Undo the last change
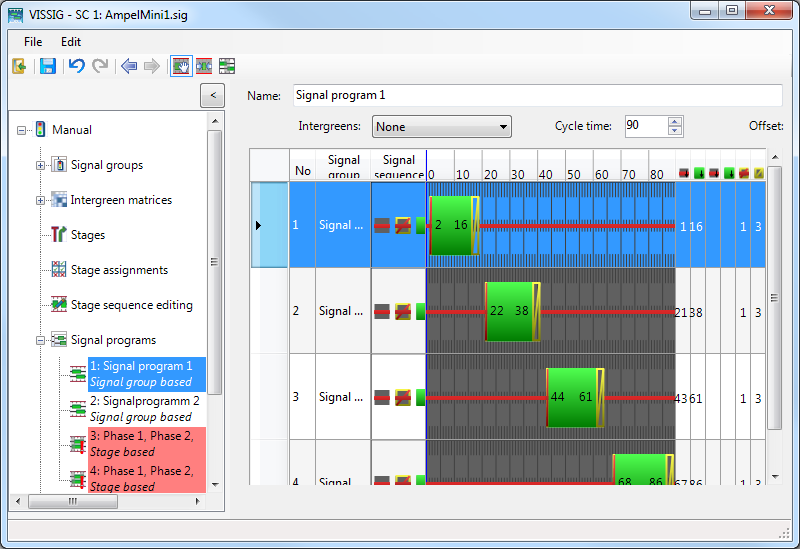This screenshot has width=800, height=549. pos(76,66)
